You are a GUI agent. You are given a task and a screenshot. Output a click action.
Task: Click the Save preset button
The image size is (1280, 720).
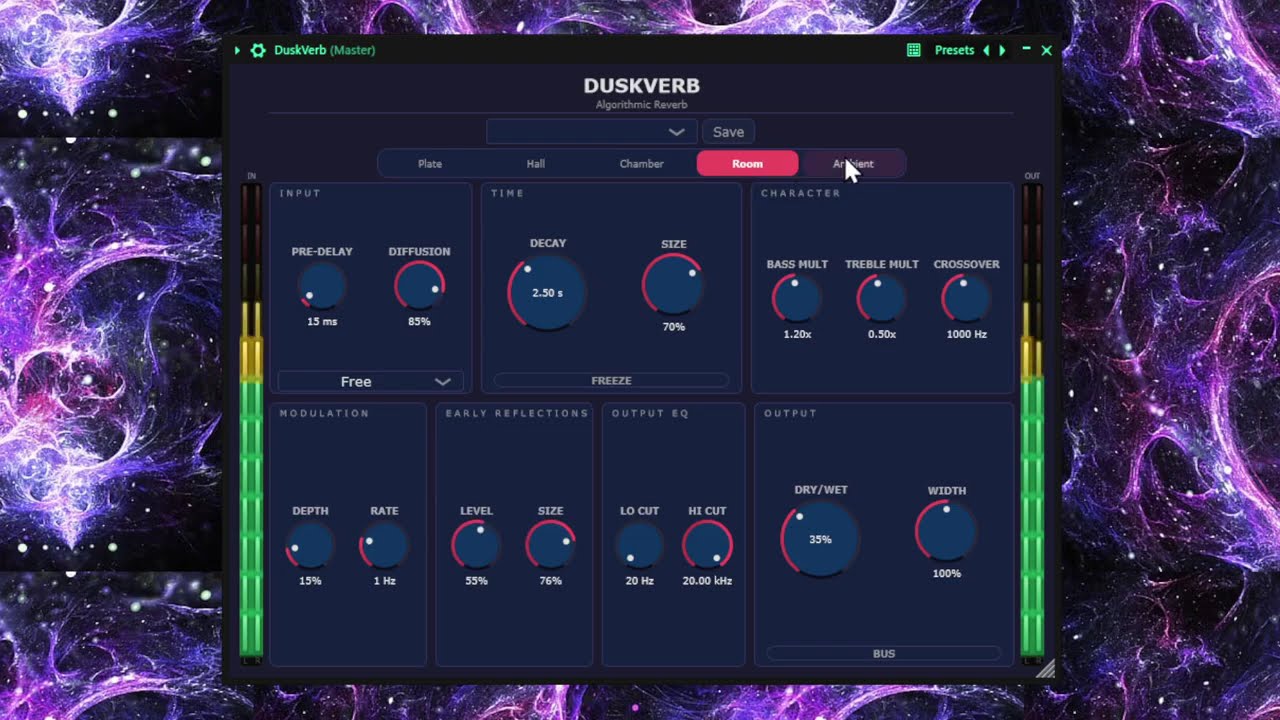coord(728,132)
